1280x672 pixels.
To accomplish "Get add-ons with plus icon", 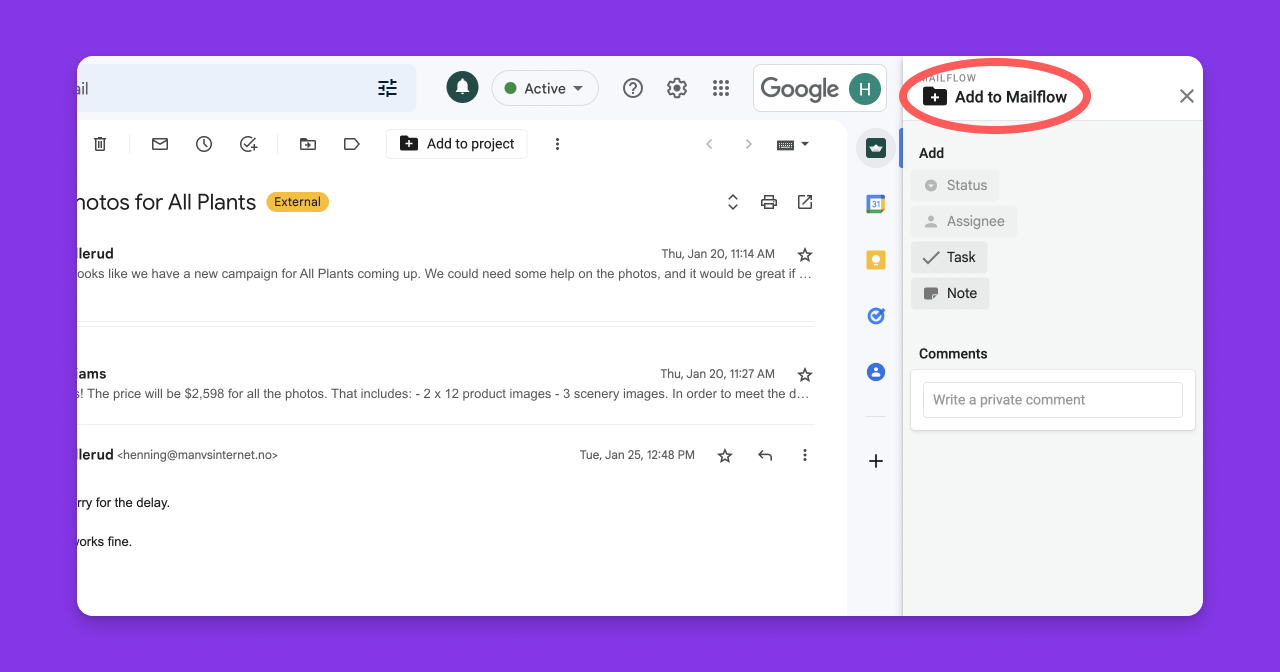I will click(876, 461).
